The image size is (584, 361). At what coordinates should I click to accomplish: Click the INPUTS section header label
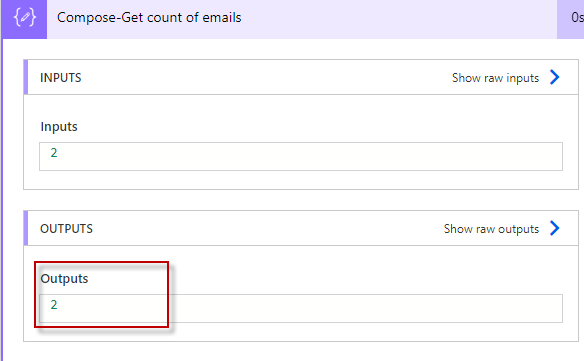(x=61, y=78)
